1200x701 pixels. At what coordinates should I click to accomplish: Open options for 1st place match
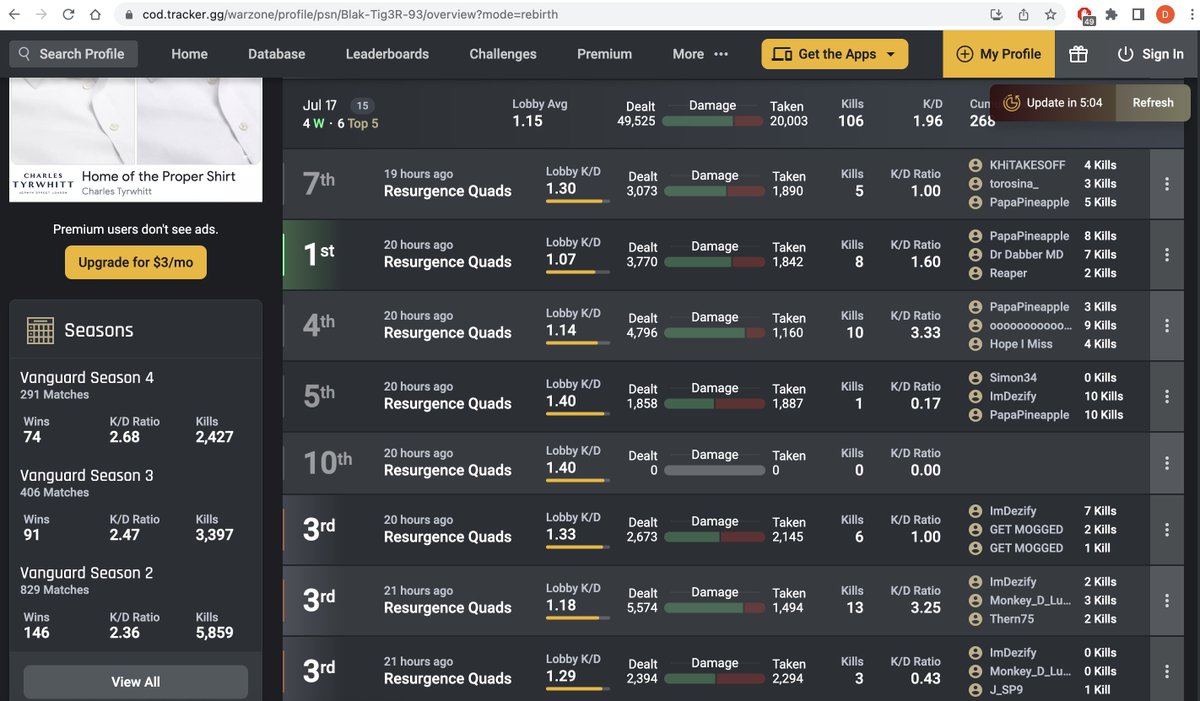tap(1166, 255)
